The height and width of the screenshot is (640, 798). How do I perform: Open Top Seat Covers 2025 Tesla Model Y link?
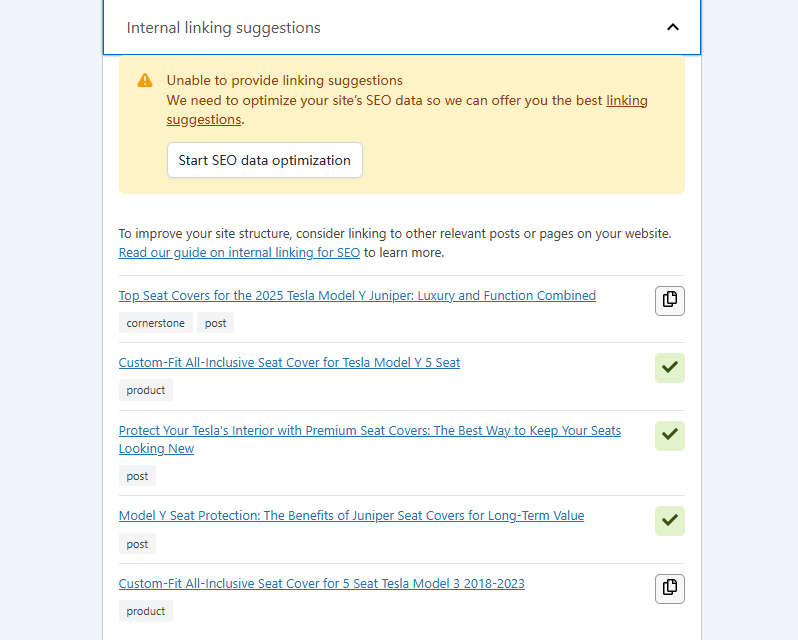pos(357,296)
